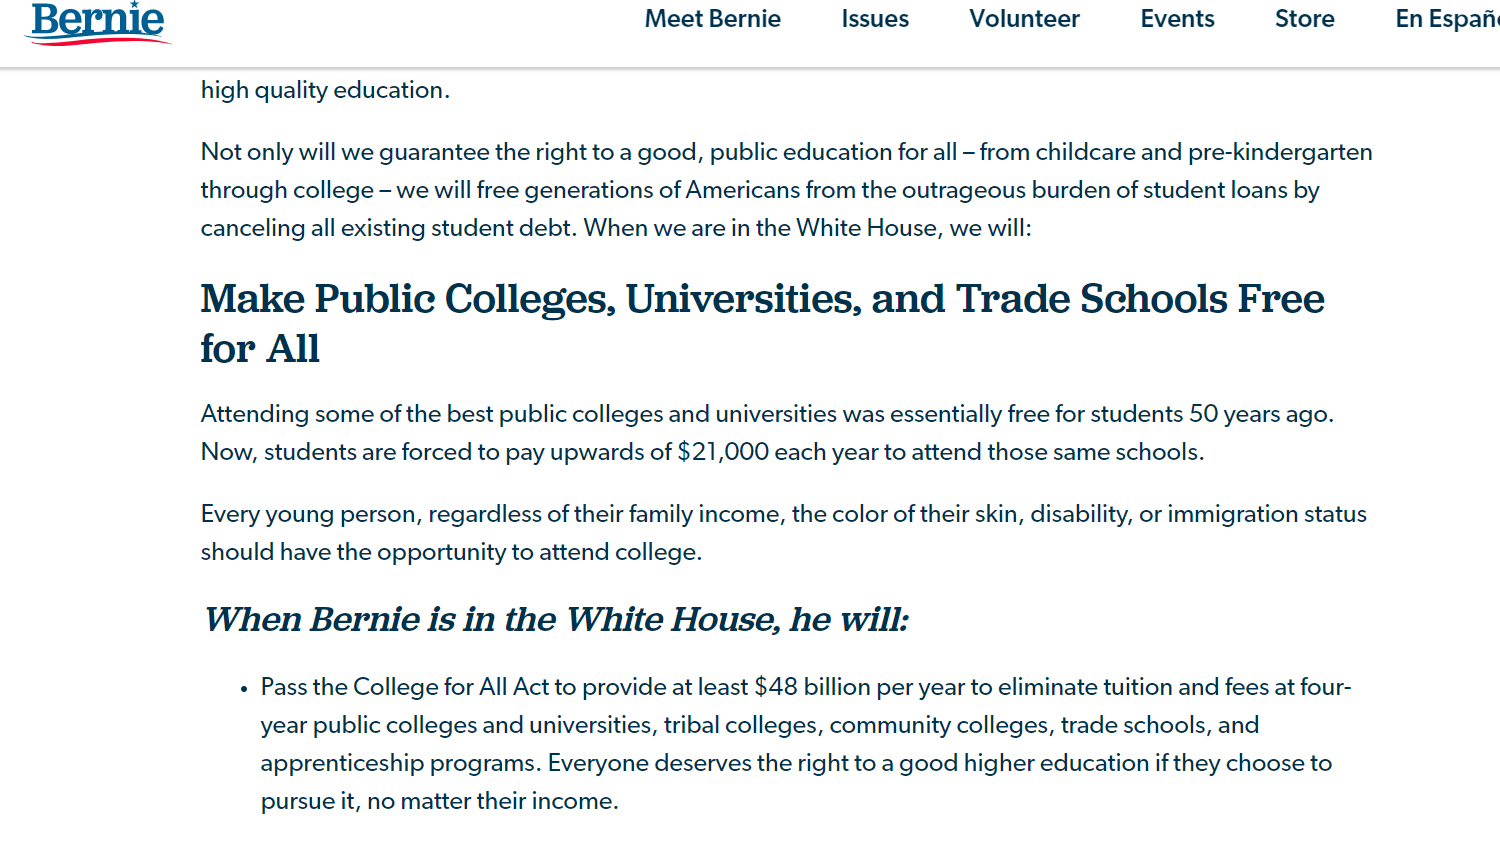The image size is (1500, 844).
Task: Click the star above the Bernie logo
Action: pos(134,4)
